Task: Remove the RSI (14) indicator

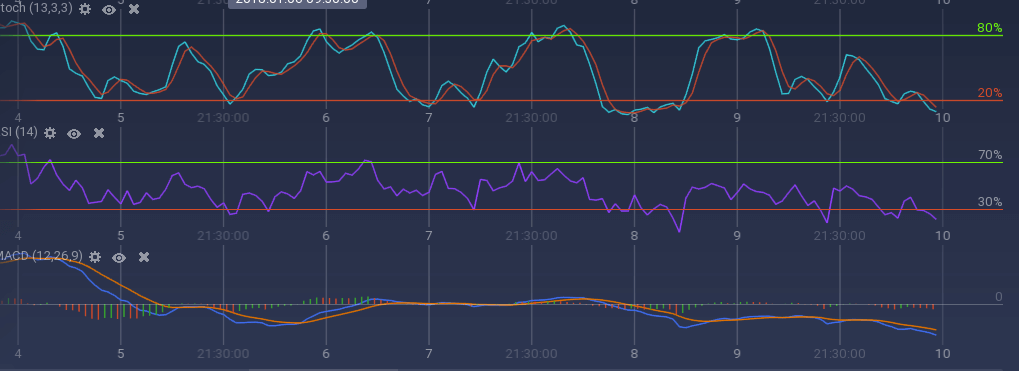Action: [99, 133]
